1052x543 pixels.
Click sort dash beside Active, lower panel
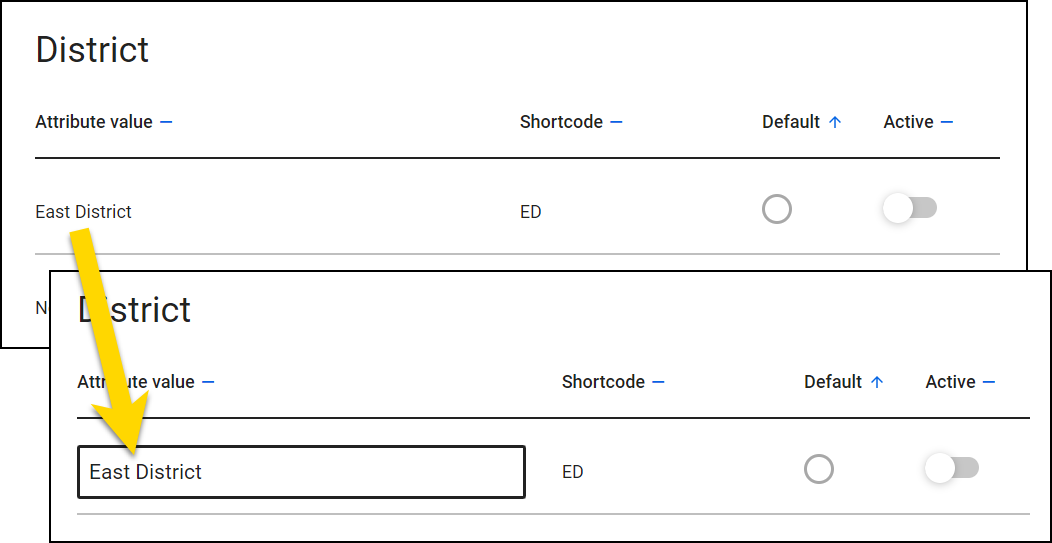click(x=989, y=382)
